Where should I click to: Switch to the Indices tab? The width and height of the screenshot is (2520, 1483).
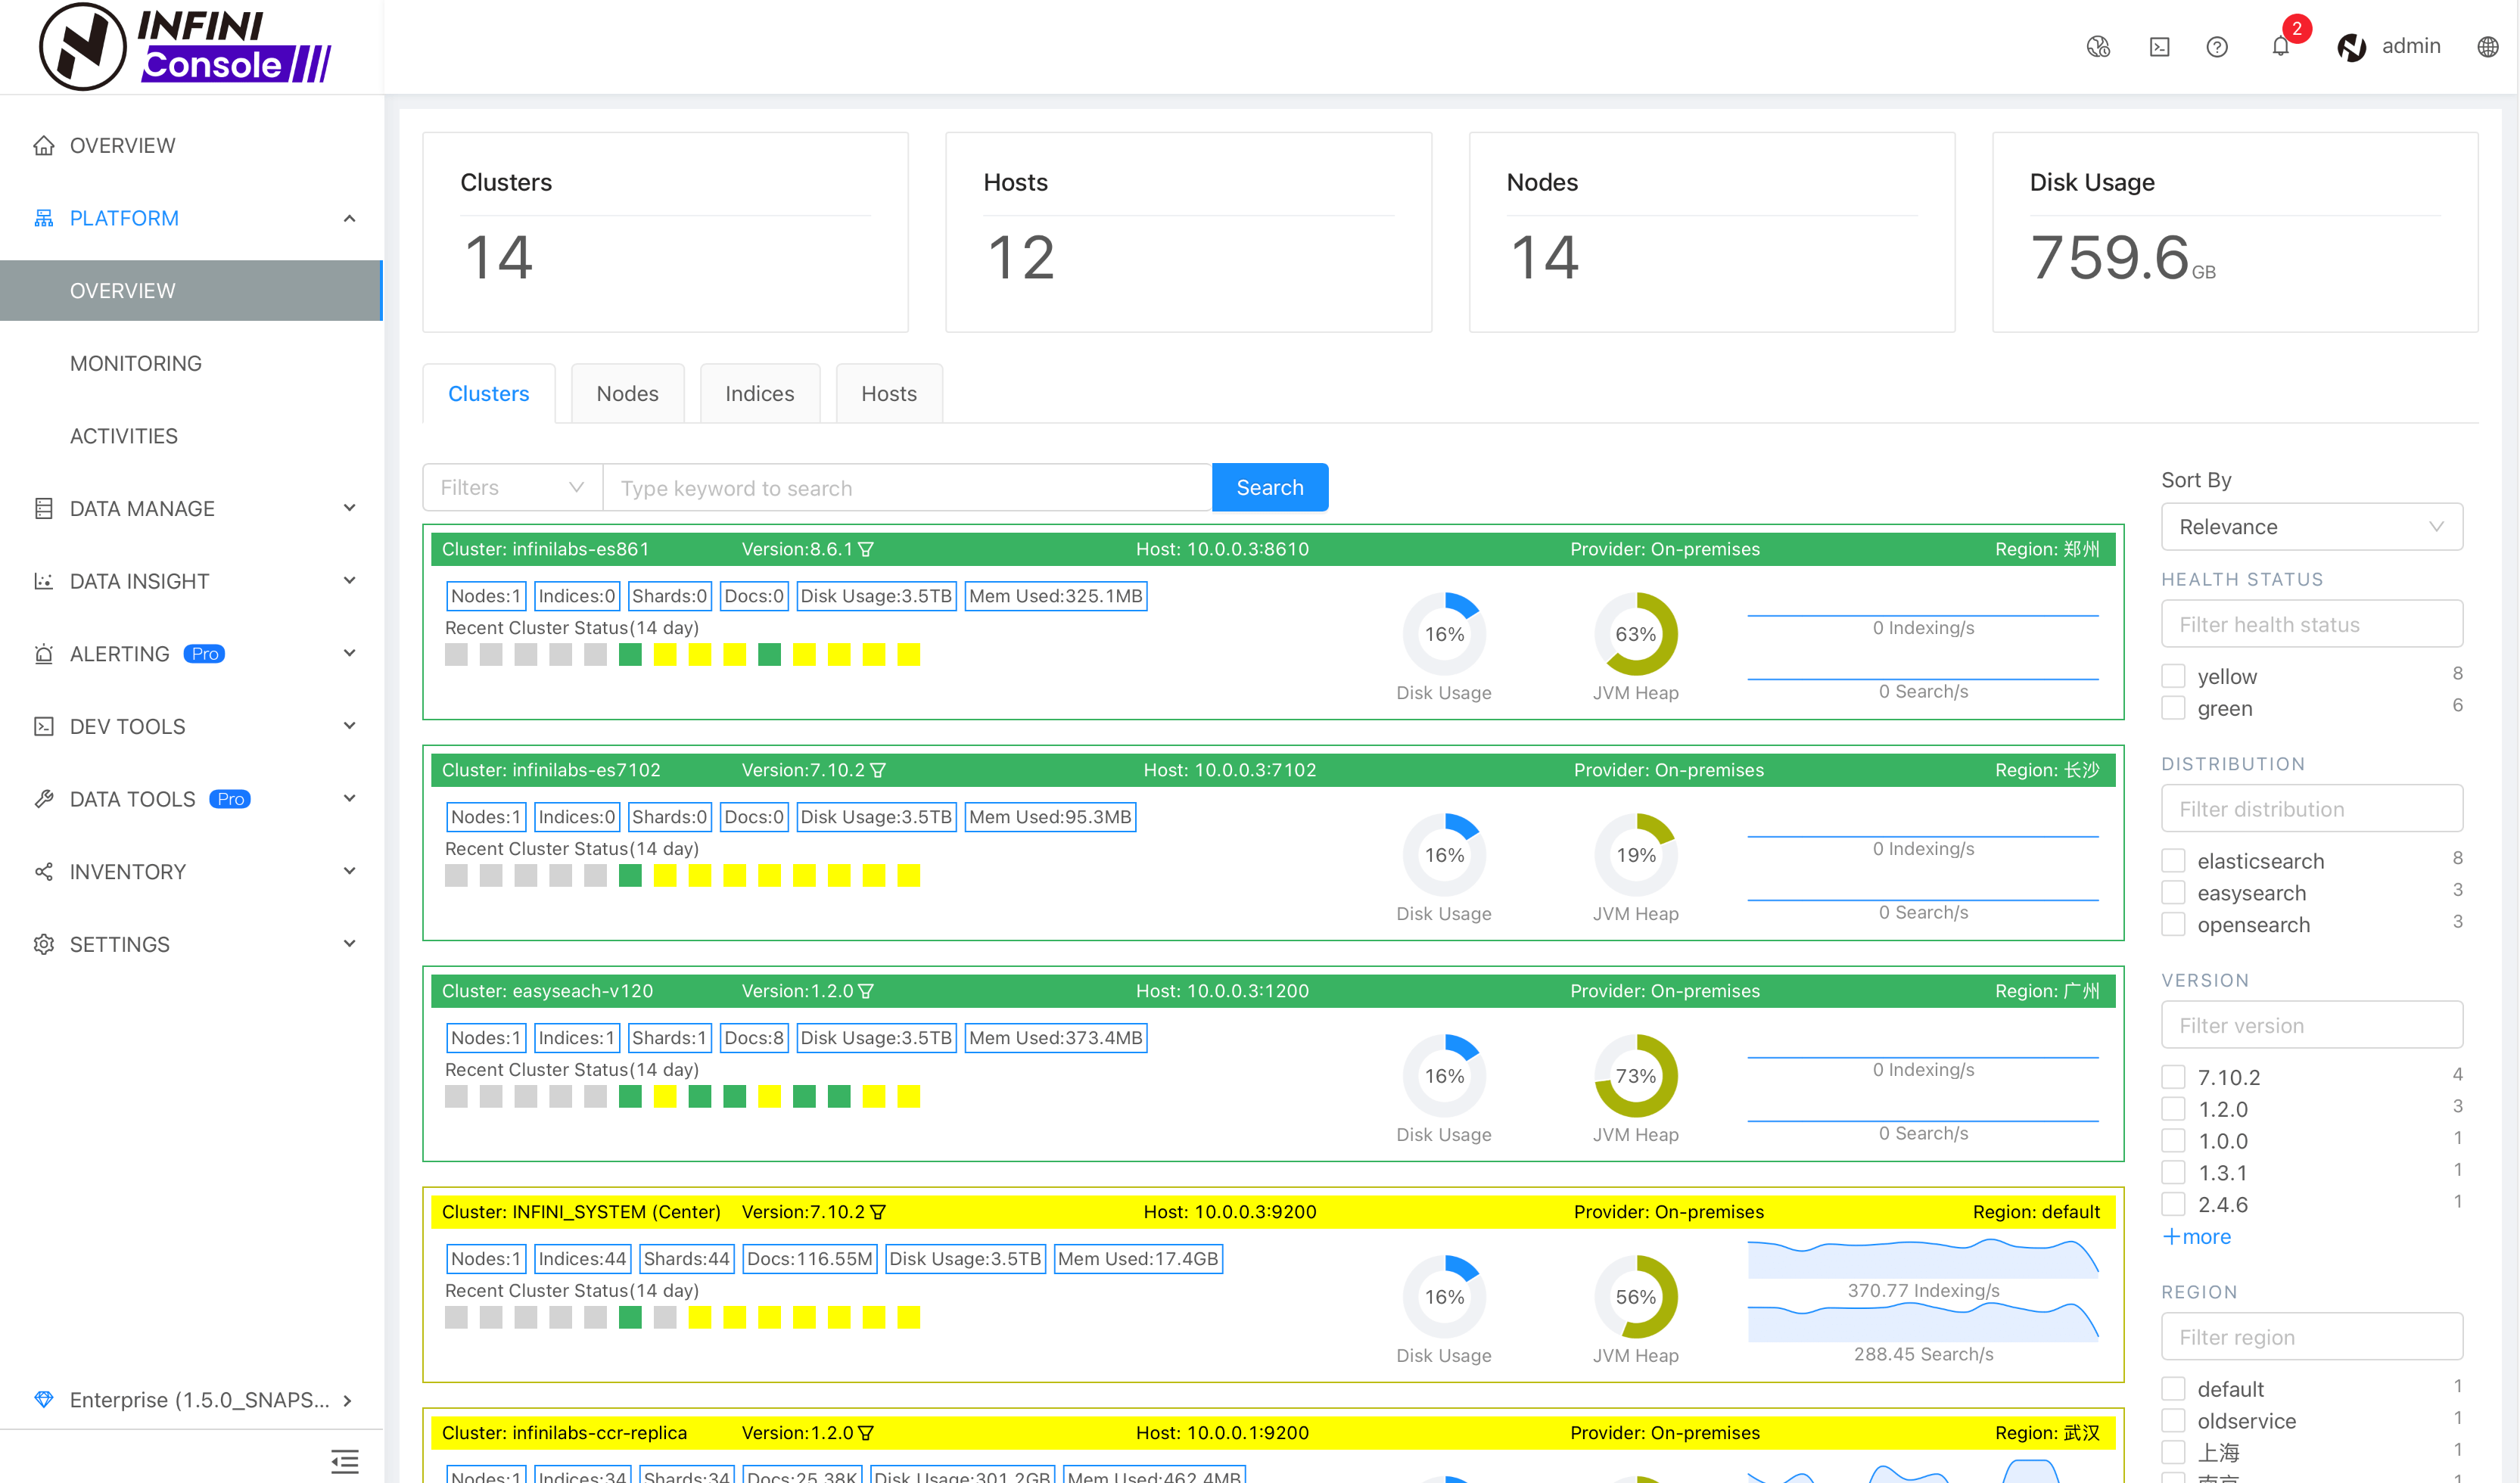coord(758,393)
